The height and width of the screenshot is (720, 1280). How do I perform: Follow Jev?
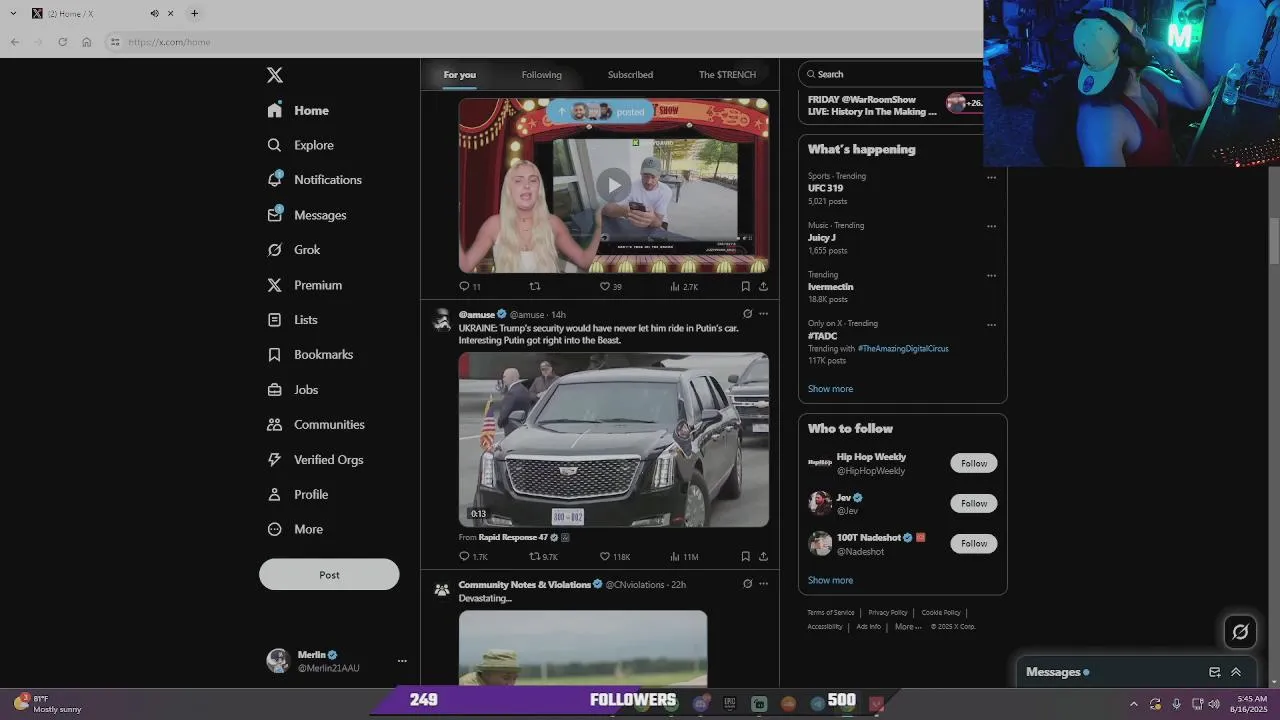click(x=974, y=503)
